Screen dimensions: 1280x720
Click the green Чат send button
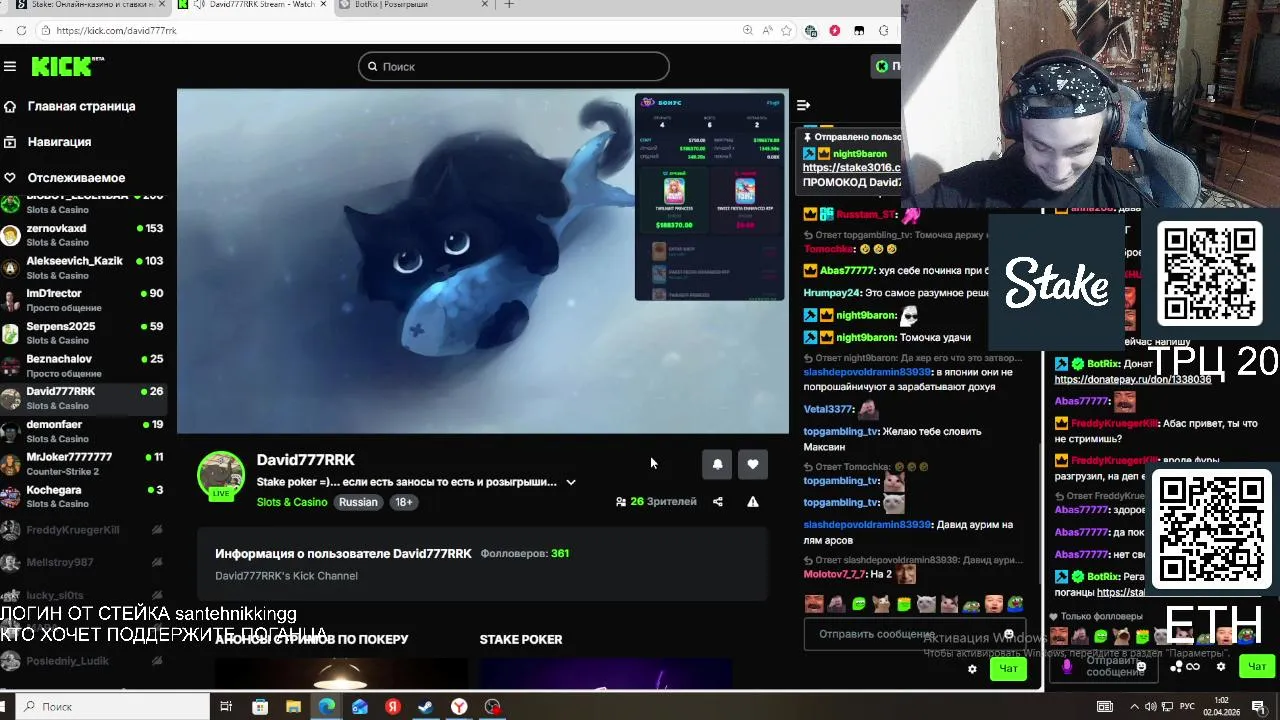point(1008,669)
